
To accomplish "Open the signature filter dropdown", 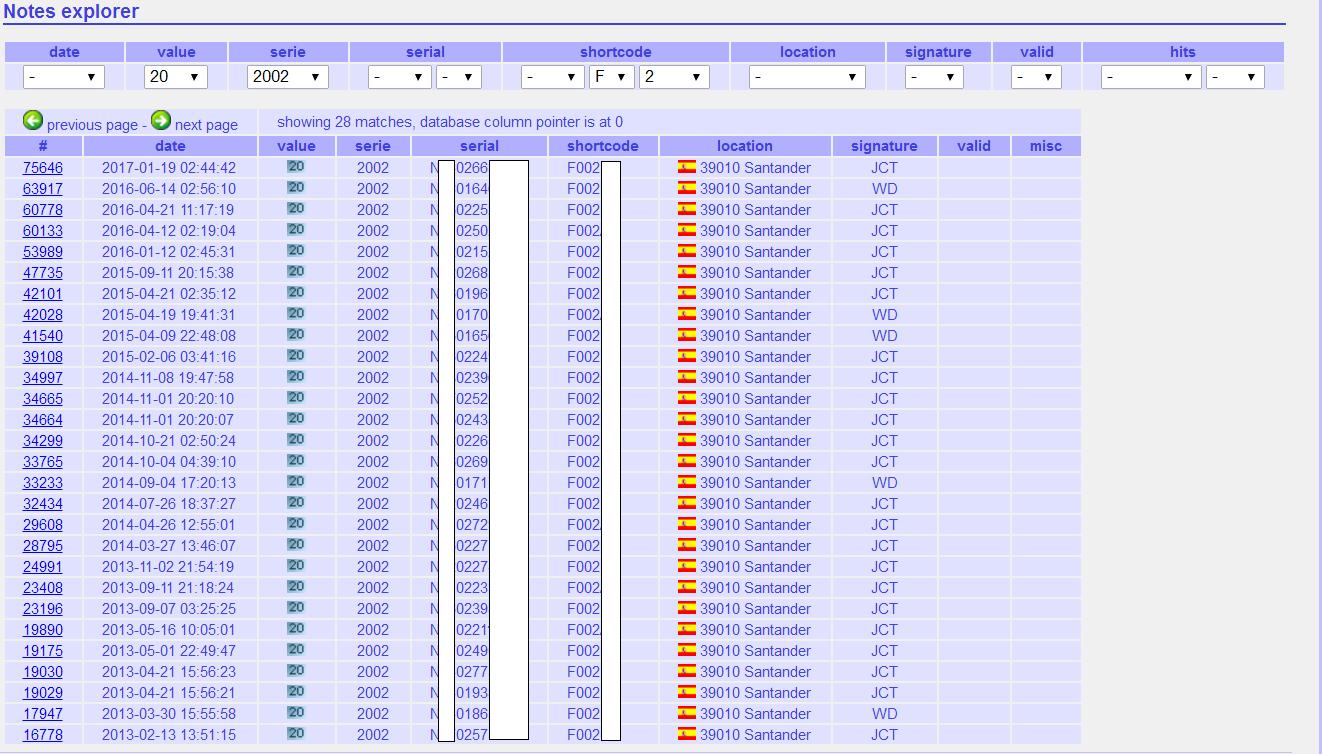I will click(x=934, y=76).
